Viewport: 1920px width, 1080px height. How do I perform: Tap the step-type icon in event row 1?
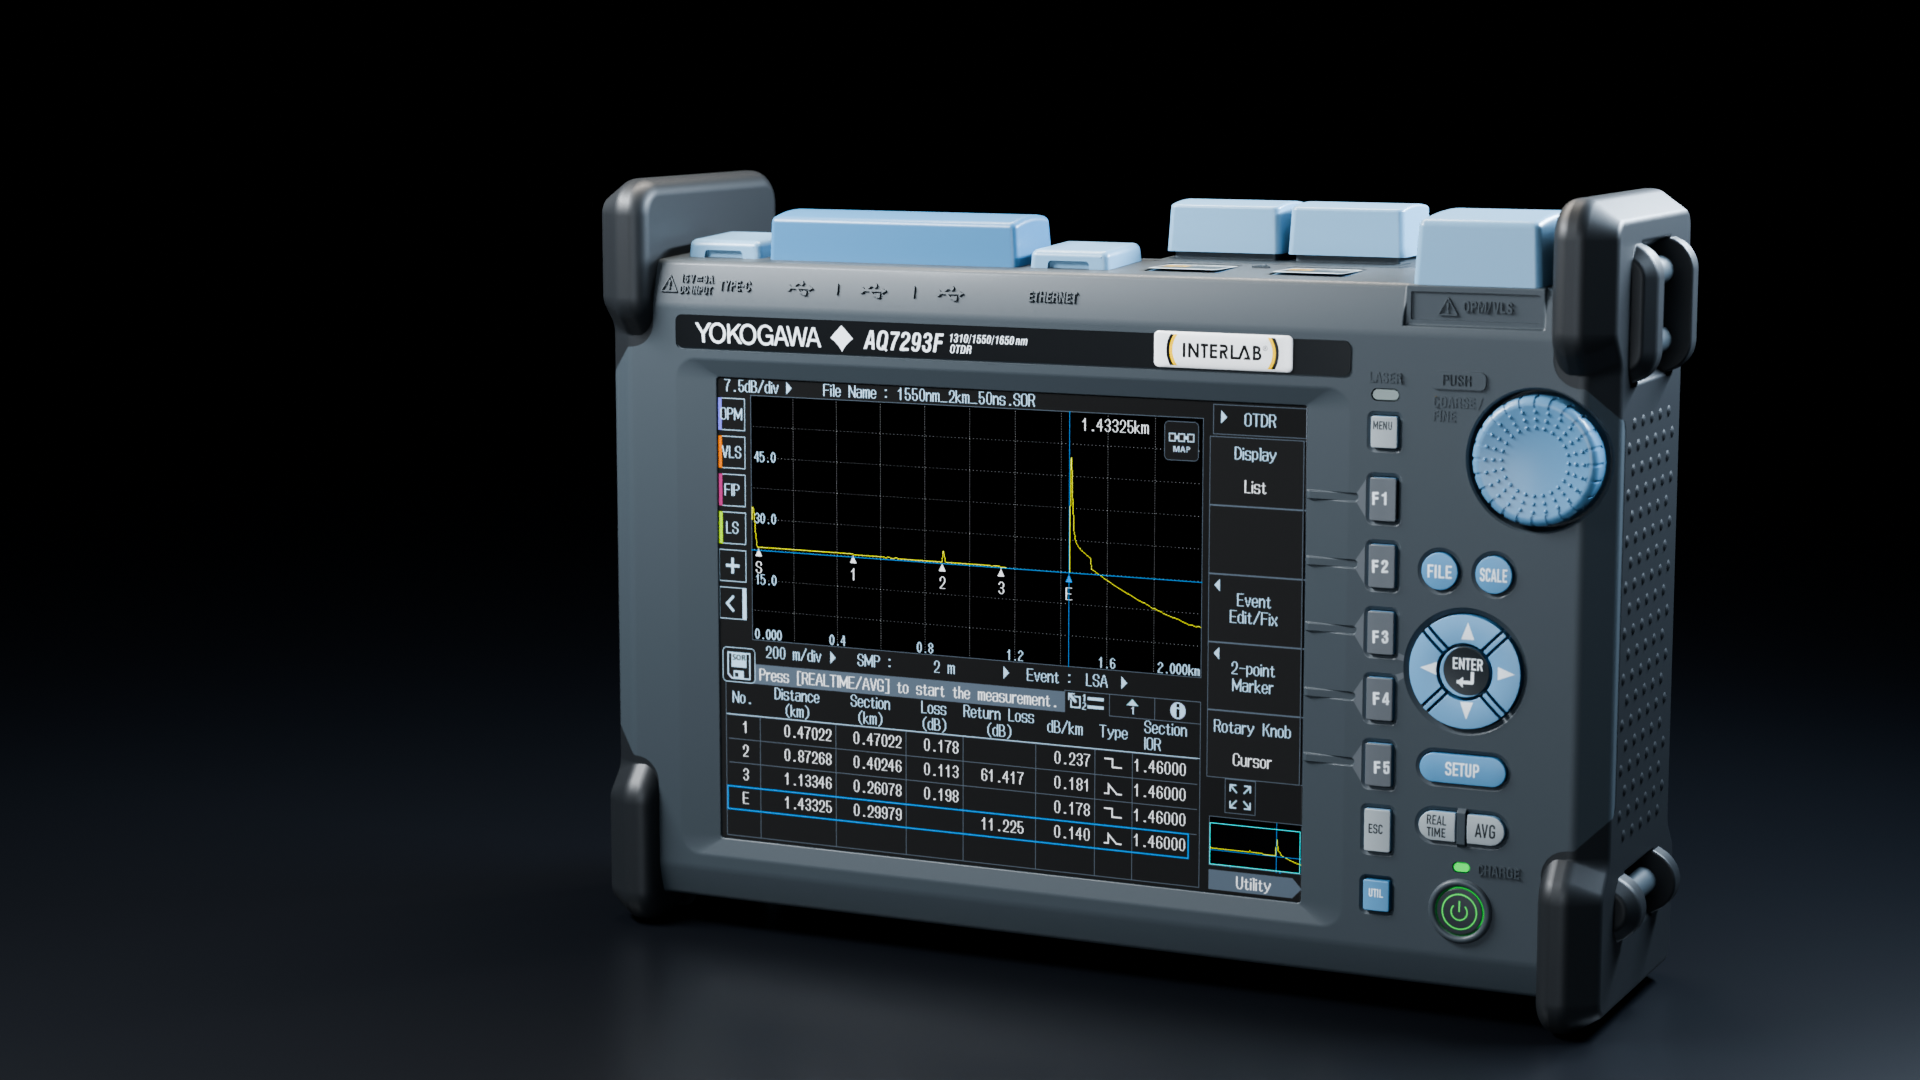click(1112, 764)
